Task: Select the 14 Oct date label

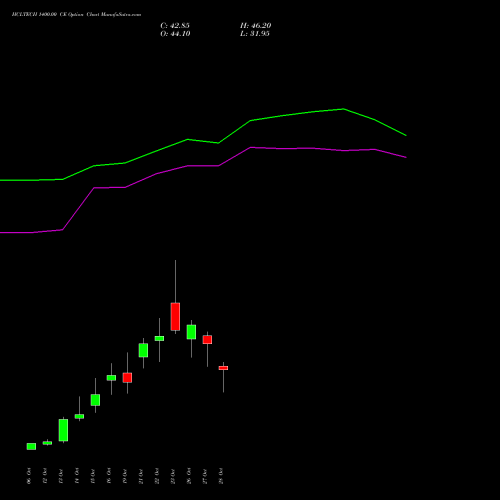Action: click(77, 476)
